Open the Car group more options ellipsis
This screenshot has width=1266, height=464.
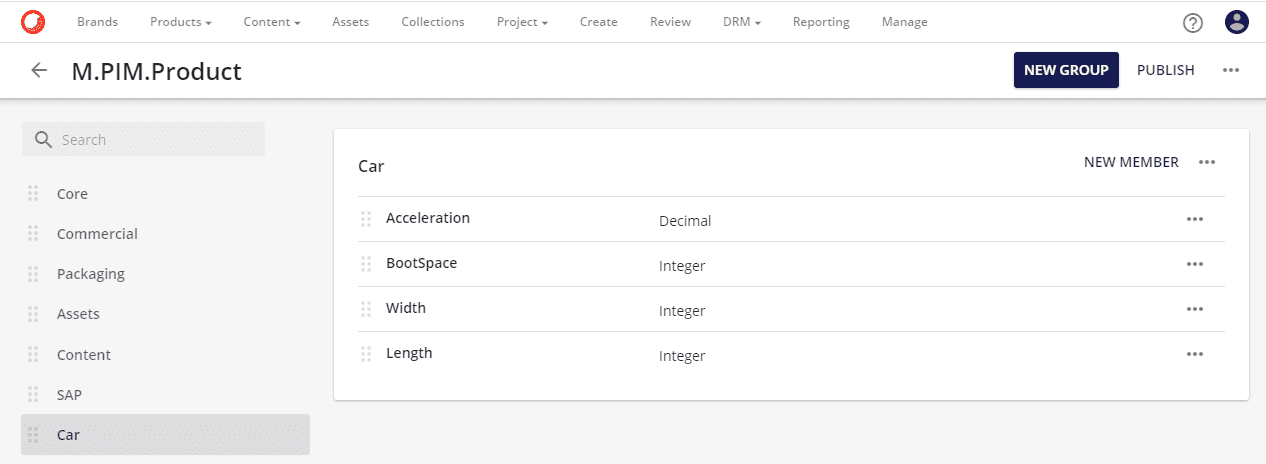click(x=1207, y=162)
